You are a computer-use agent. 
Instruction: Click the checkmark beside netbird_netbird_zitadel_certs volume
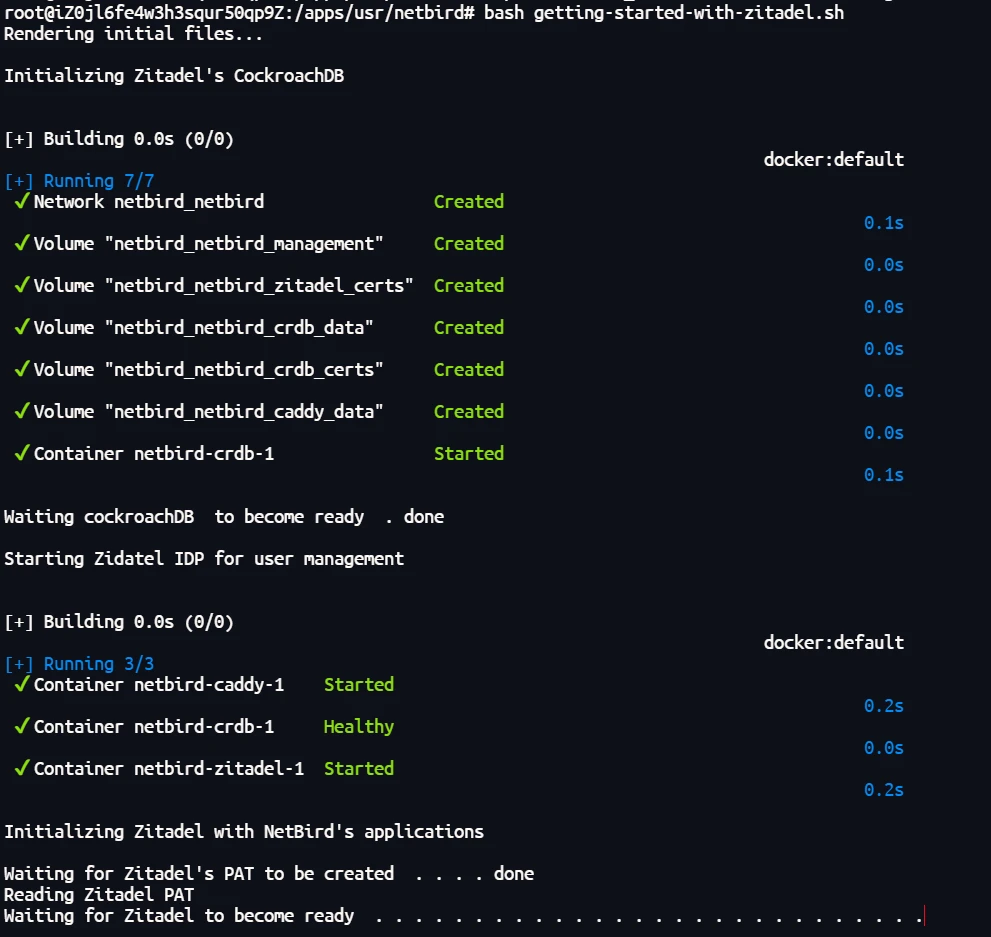20,286
